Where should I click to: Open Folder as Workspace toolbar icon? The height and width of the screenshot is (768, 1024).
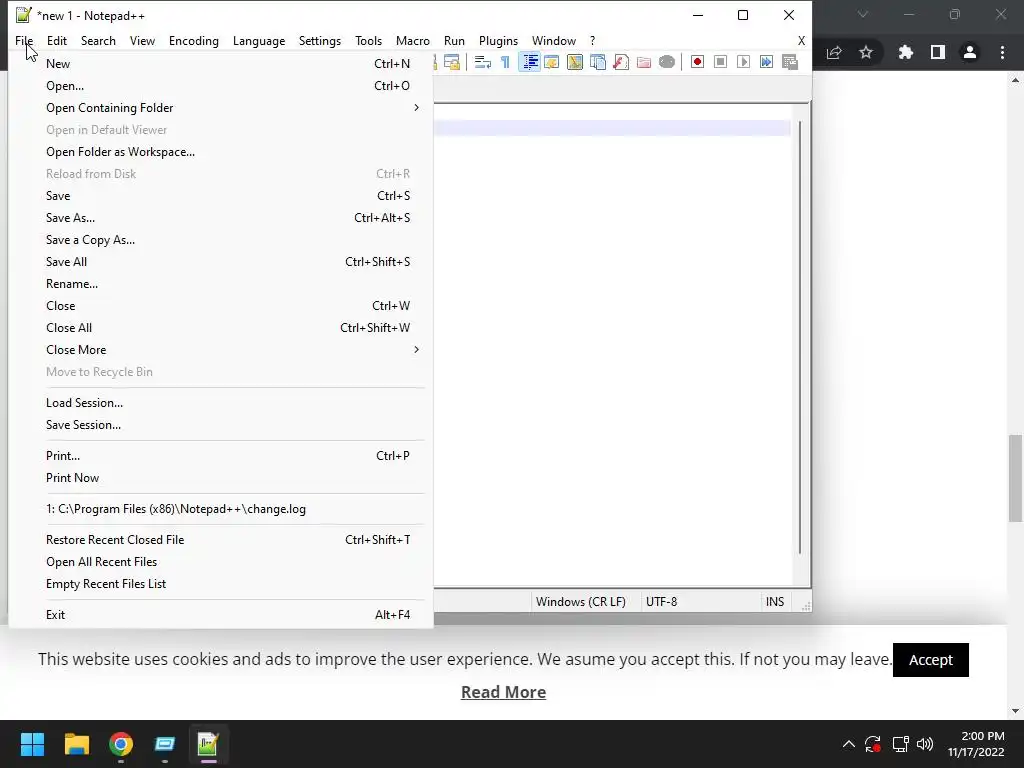(644, 62)
